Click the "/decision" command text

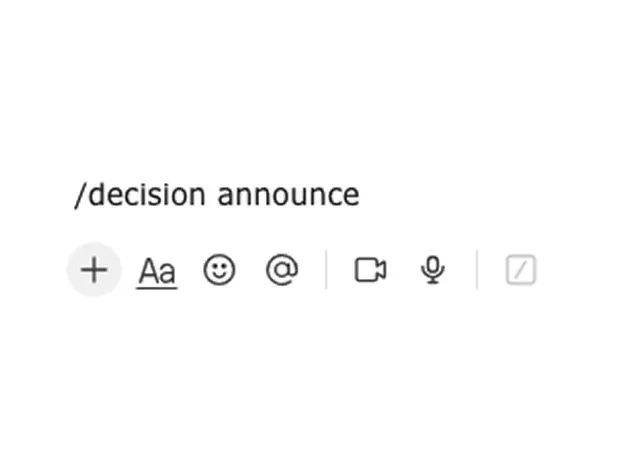[x=141, y=194]
